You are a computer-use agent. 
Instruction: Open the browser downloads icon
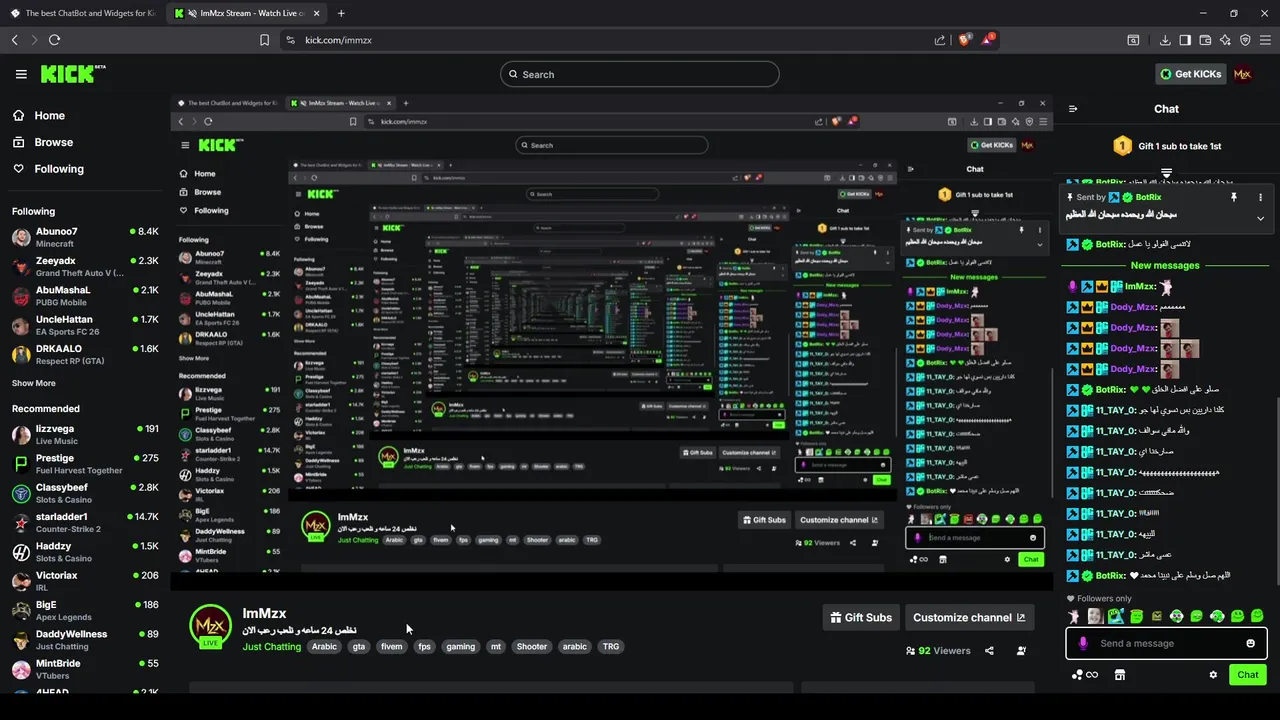pos(1165,40)
